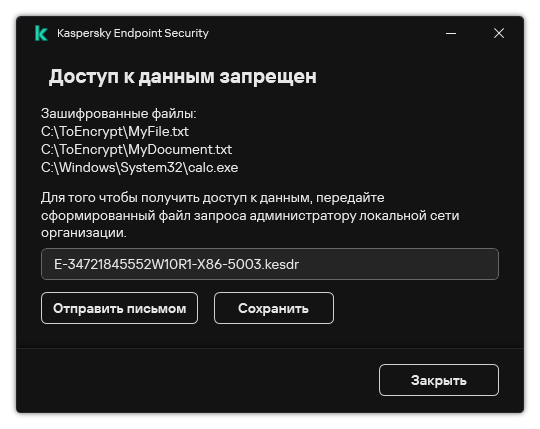Select the heading Доступ к данным запрещен
Screen dimensions: 540x429
tap(183, 76)
